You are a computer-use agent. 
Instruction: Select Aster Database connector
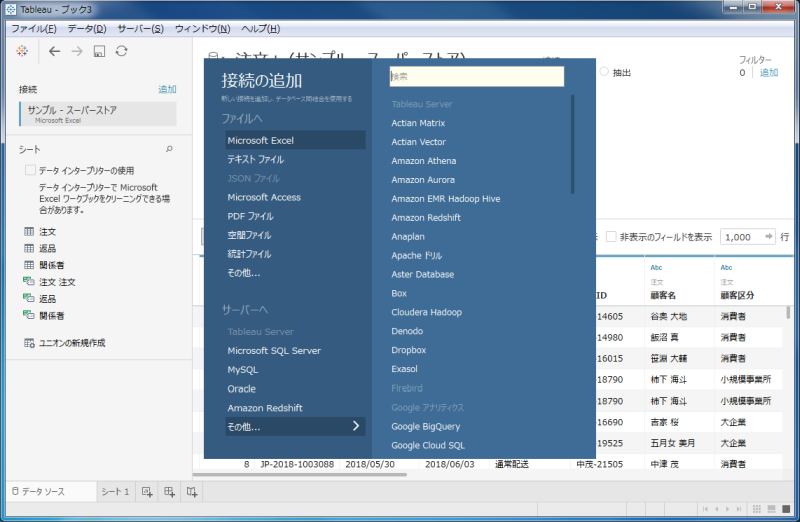pos(422,274)
